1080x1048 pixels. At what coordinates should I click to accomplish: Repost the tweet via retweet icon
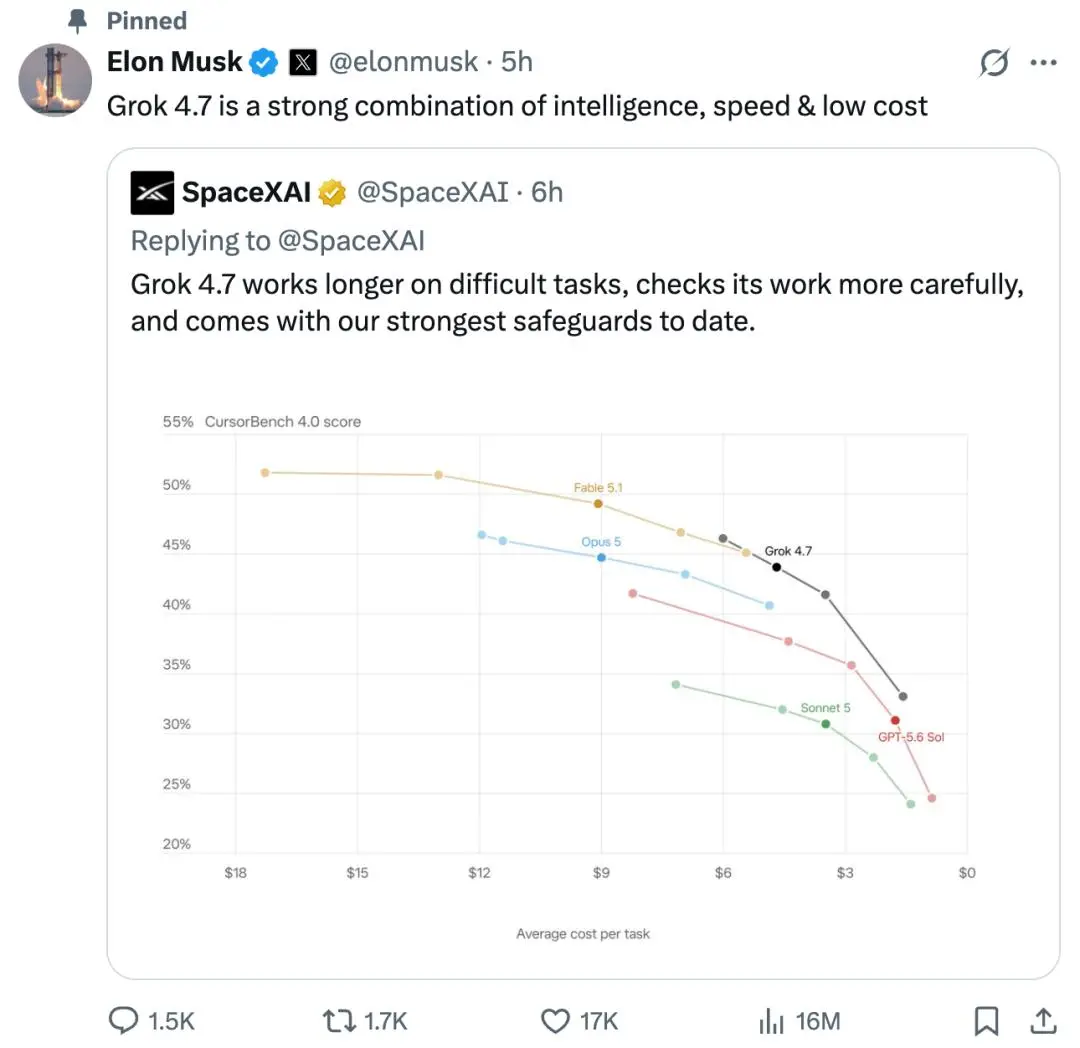(340, 1020)
